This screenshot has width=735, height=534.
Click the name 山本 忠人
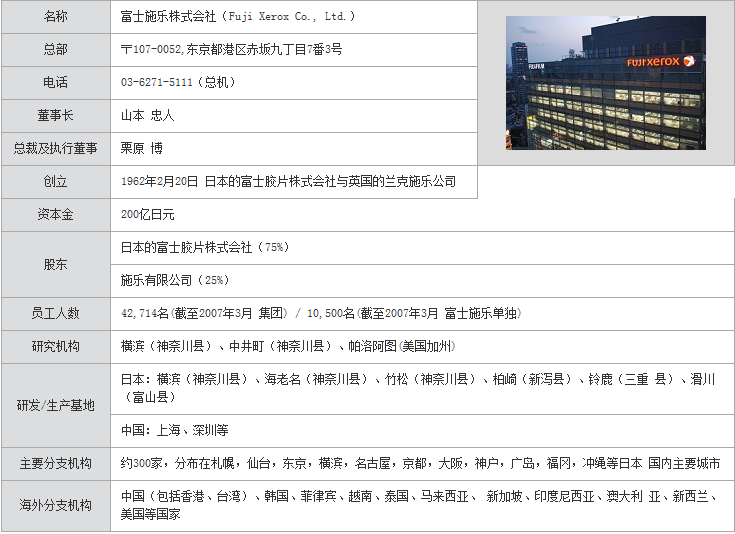(x=147, y=116)
